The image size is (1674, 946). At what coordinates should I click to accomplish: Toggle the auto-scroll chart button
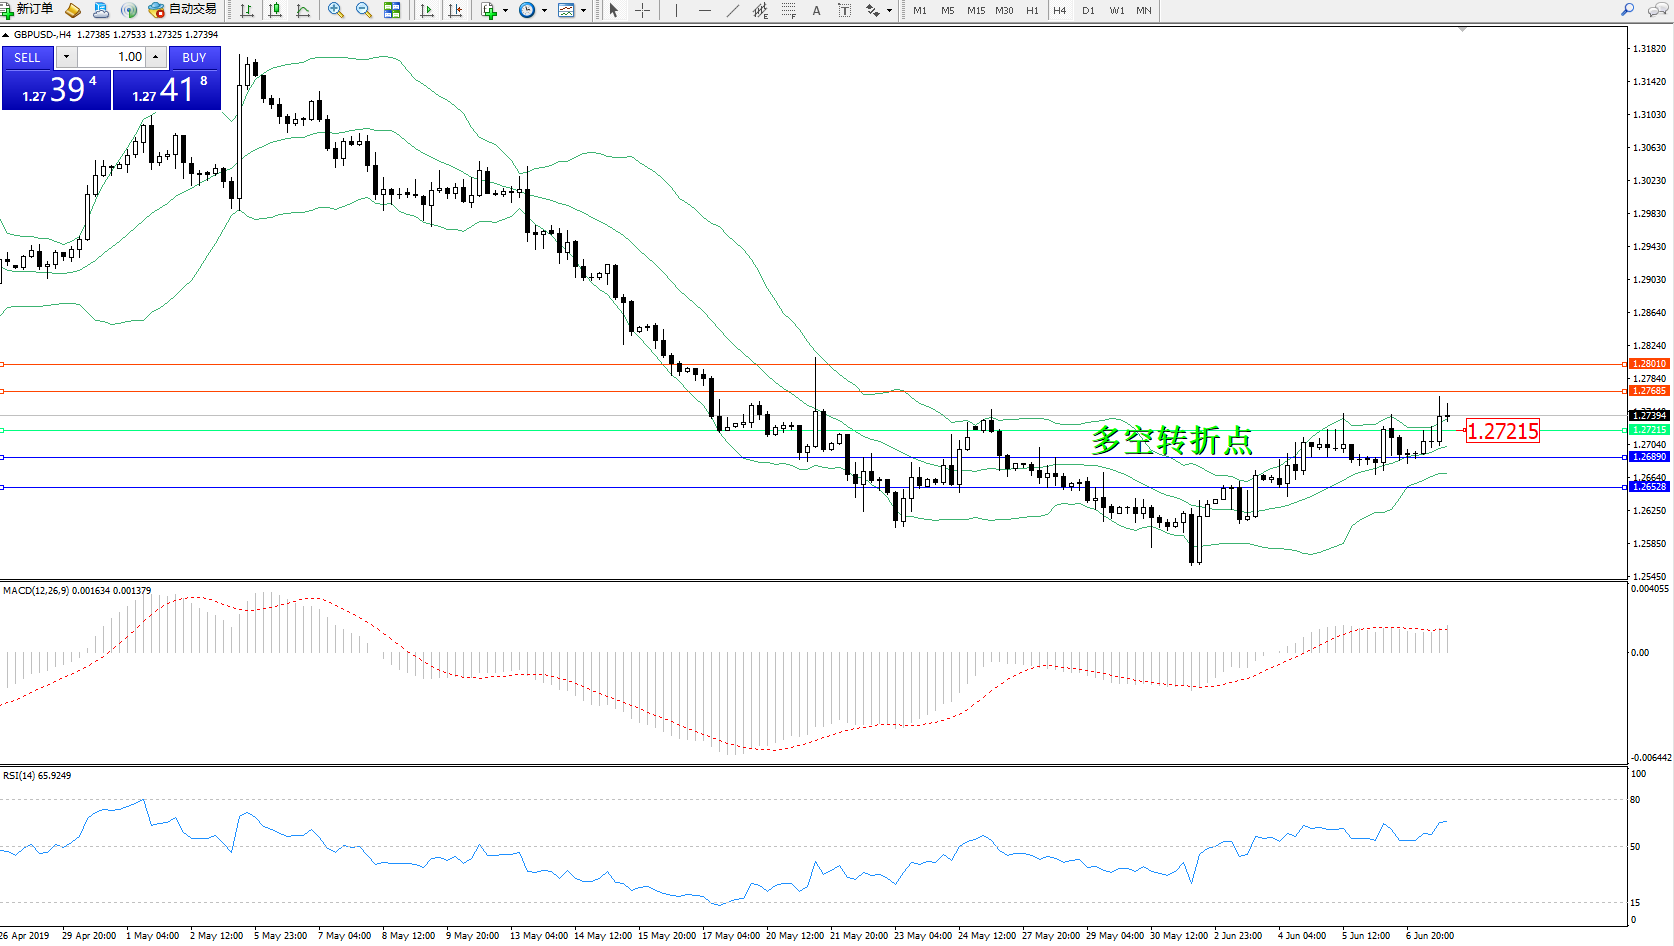pyautogui.click(x=427, y=10)
